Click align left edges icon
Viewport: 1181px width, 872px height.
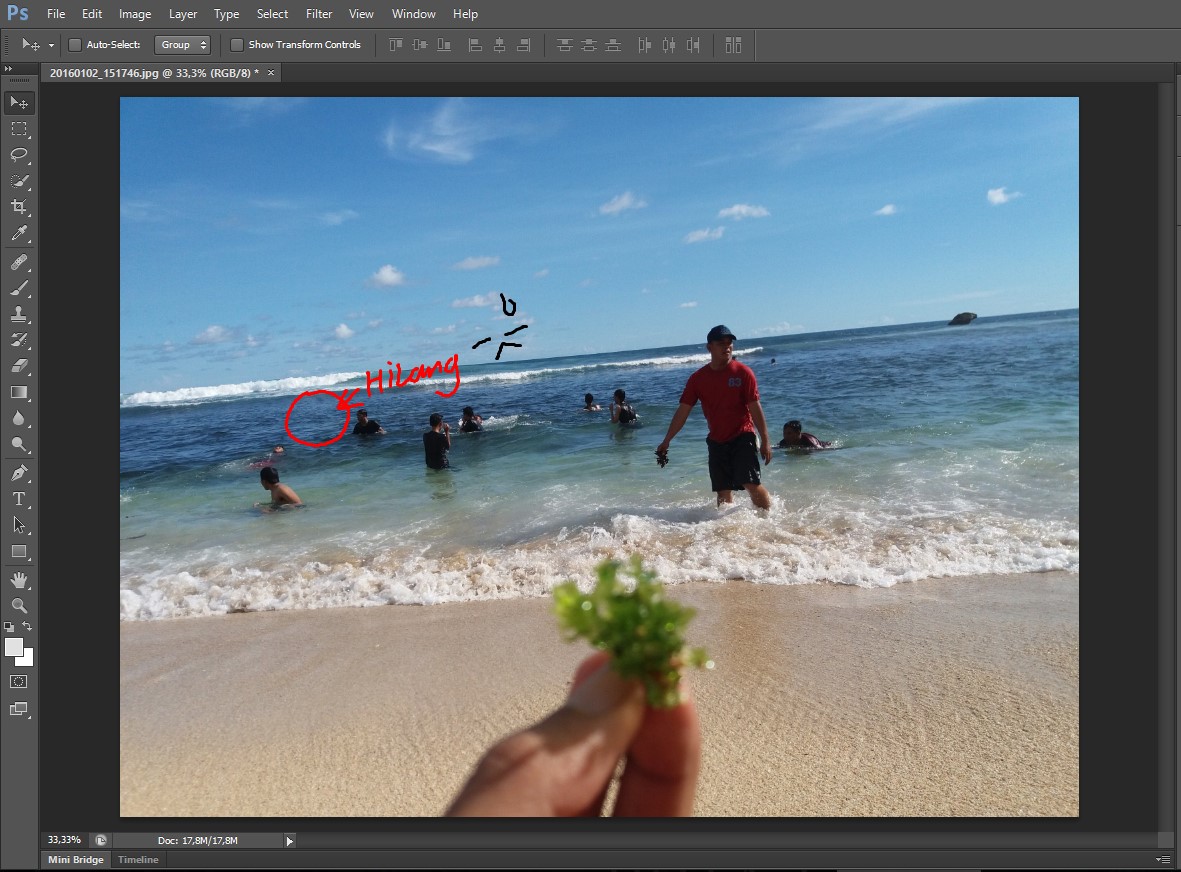coord(475,45)
